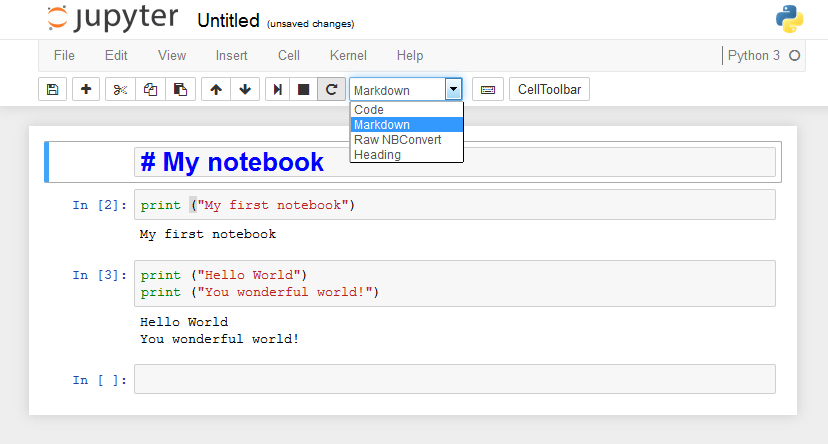Click the empty last code cell
The image size is (828, 444).
tap(455, 379)
